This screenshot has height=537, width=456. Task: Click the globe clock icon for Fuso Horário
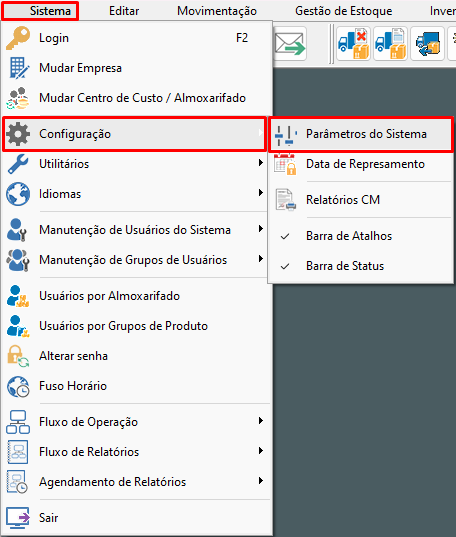(18, 386)
